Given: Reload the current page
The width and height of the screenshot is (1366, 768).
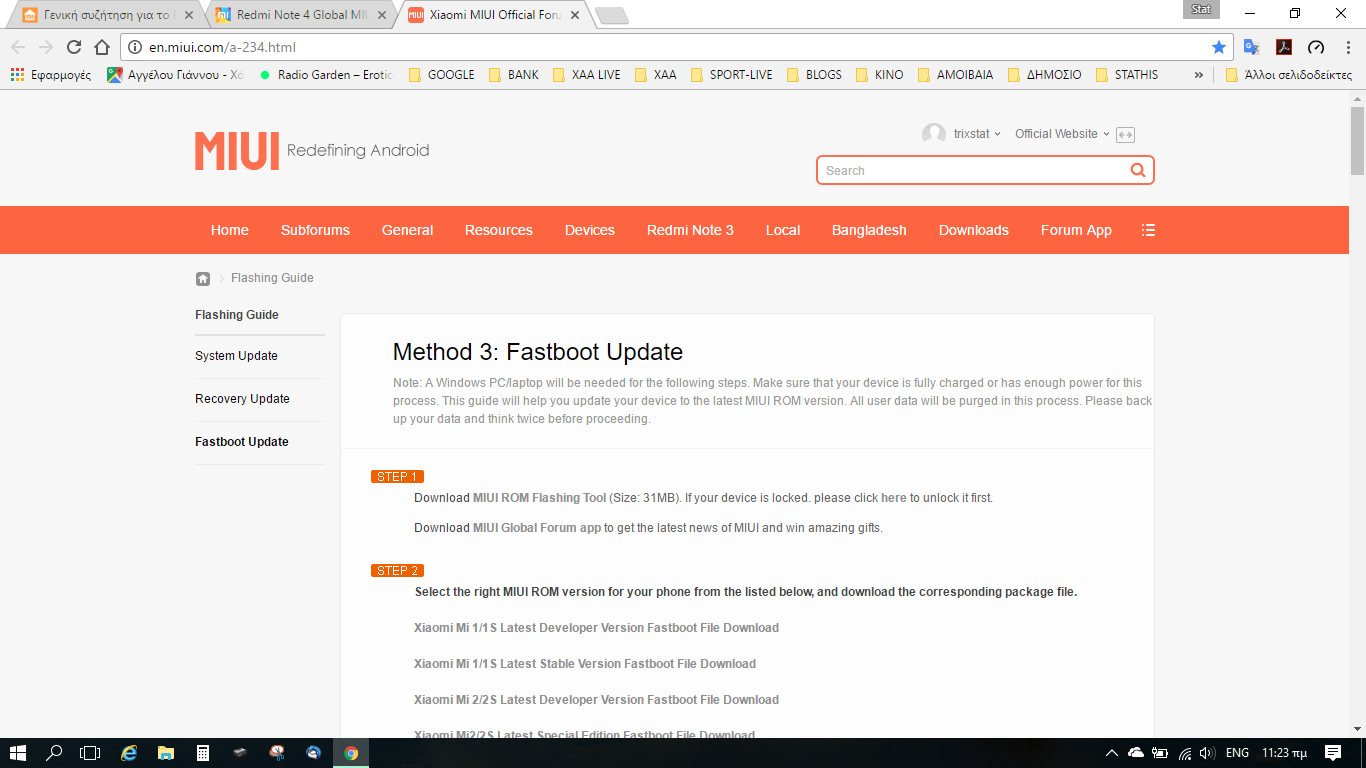Looking at the screenshot, I should (74, 47).
